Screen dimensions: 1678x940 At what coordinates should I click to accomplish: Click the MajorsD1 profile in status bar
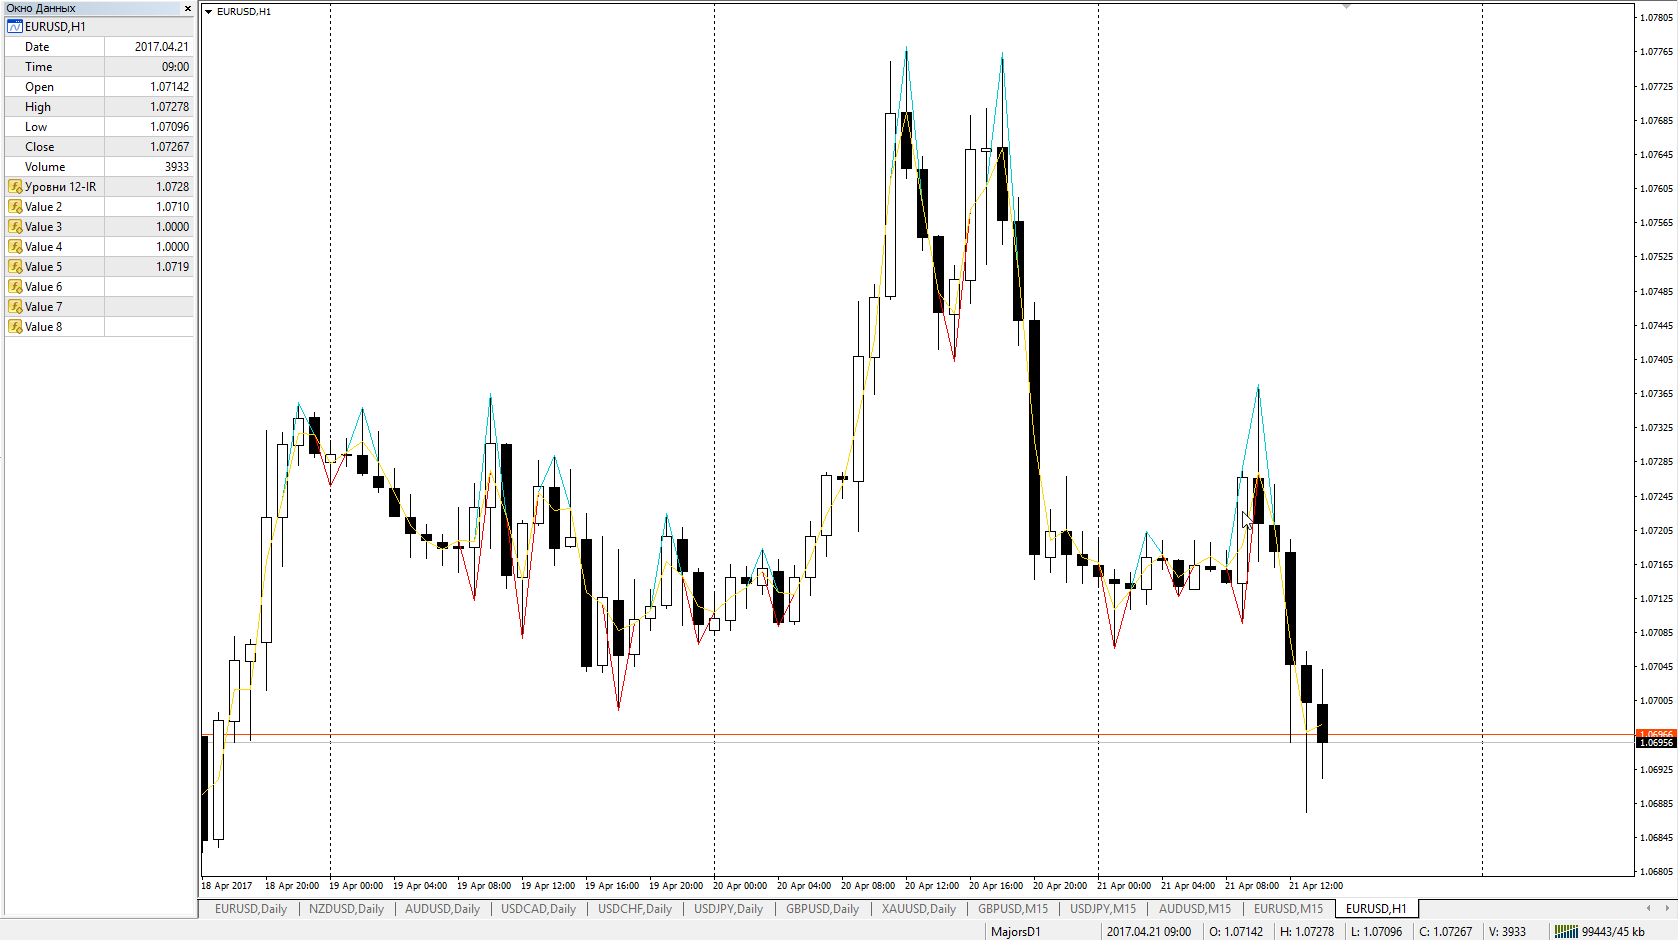(x=1016, y=932)
